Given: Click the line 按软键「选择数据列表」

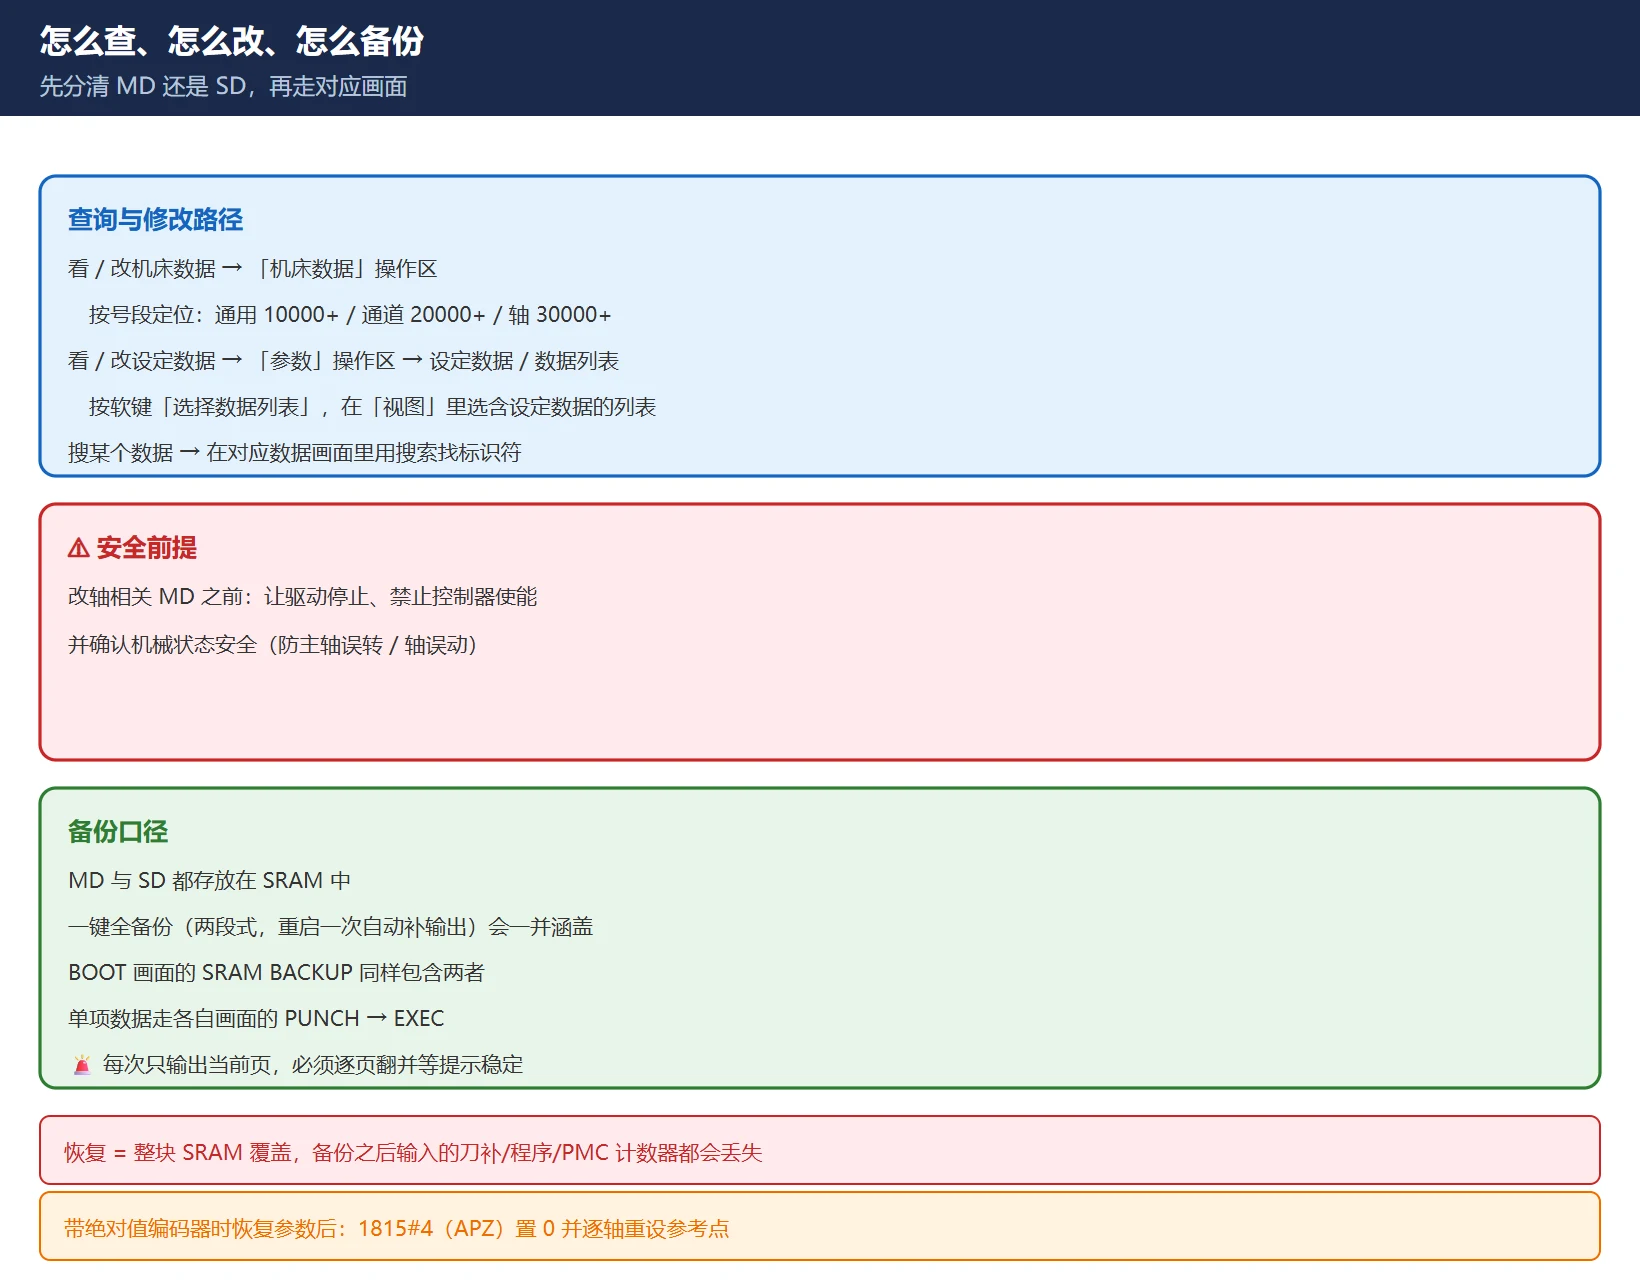Looking at the screenshot, I should [372, 407].
